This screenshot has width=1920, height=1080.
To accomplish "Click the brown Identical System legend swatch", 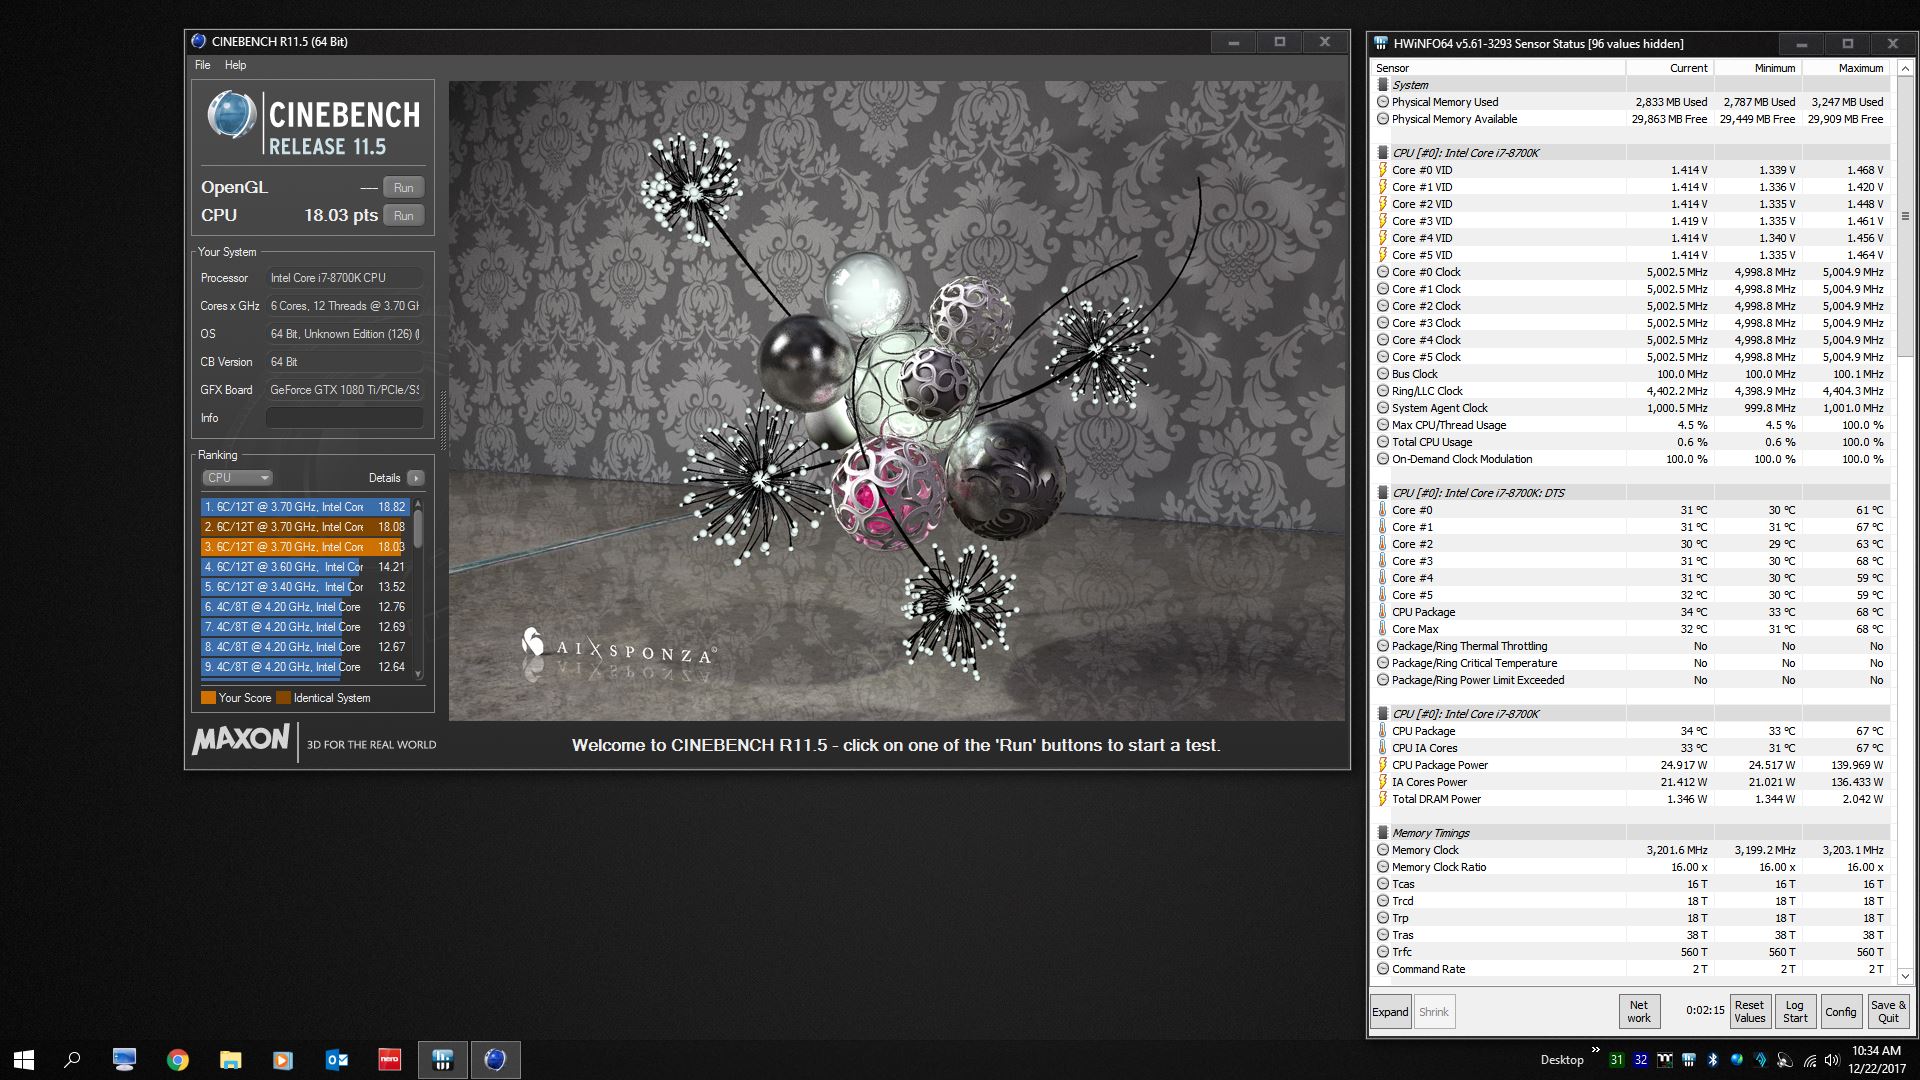I will [x=283, y=698].
